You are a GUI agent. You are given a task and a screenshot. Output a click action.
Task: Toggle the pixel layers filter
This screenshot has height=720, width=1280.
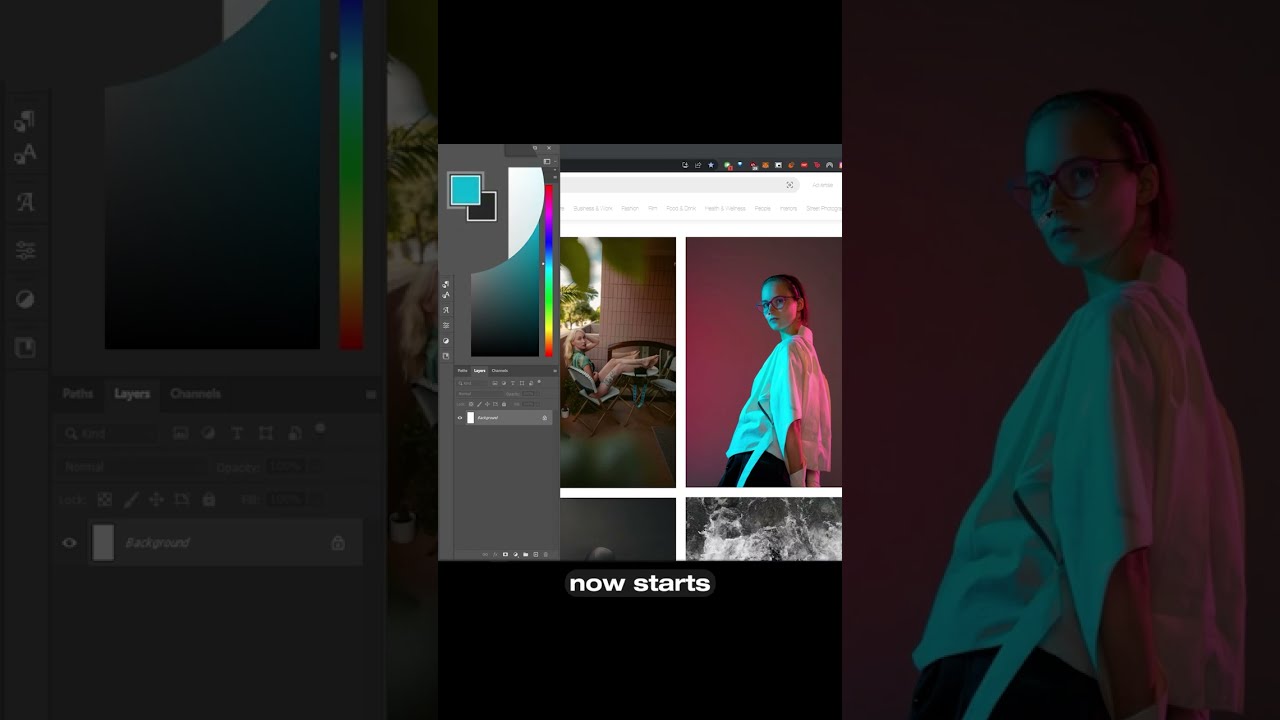(495, 383)
